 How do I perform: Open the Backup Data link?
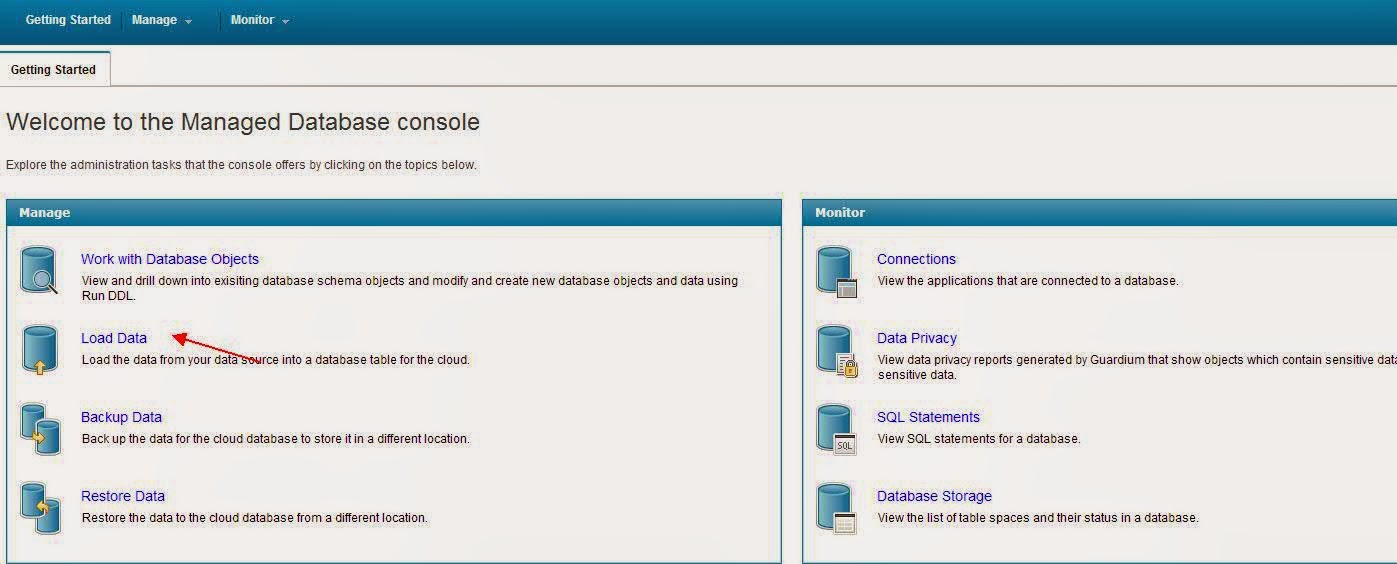(121, 417)
